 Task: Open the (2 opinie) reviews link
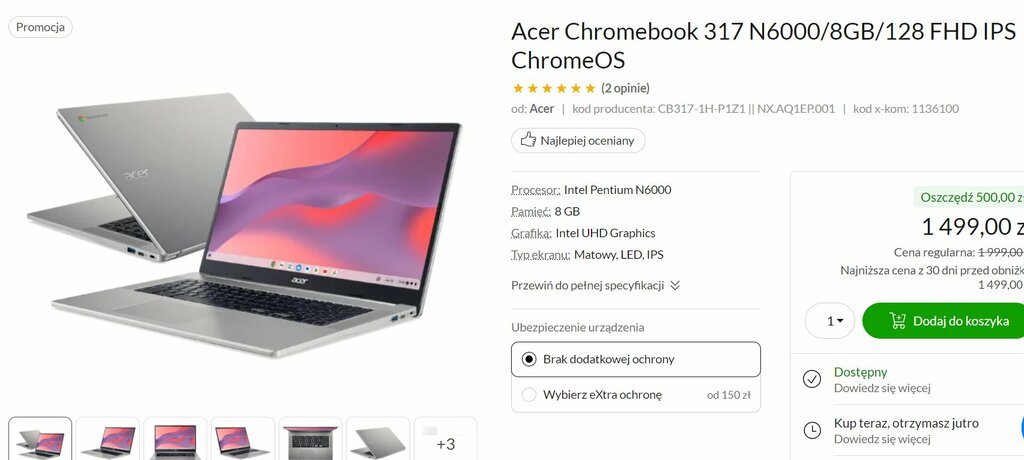tap(625, 88)
